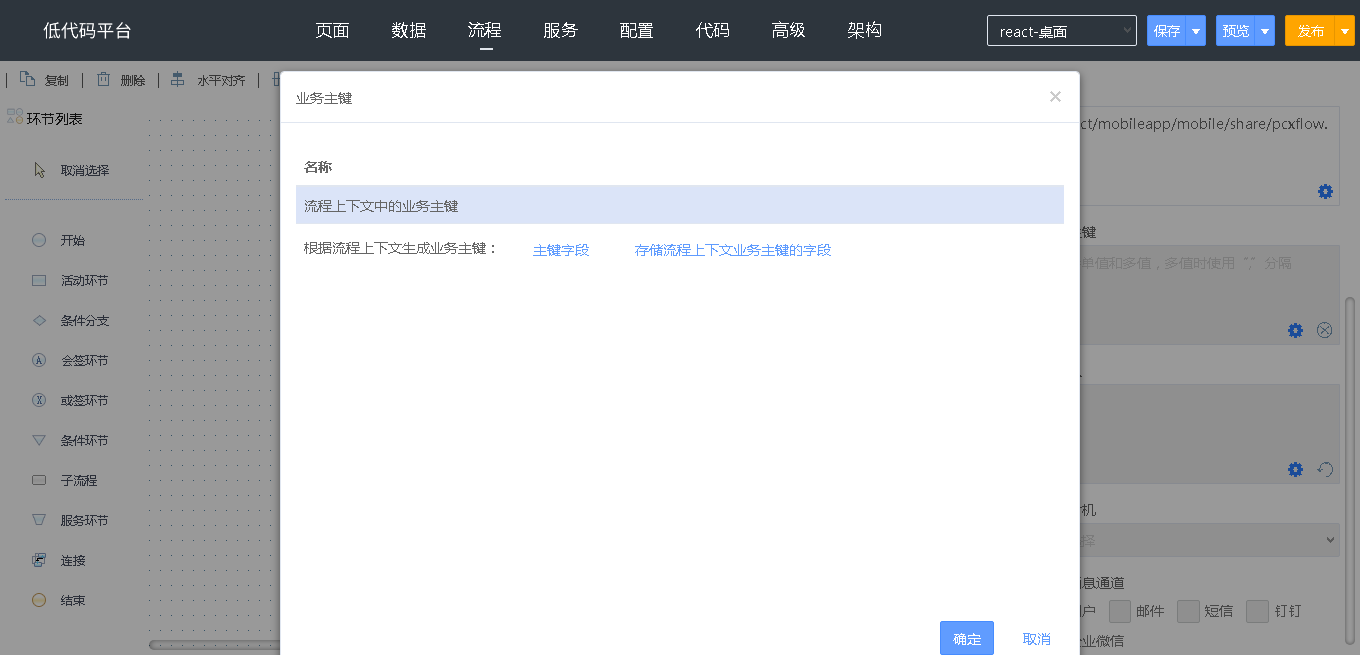The height and width of the screenshot is (655, 1360).
Task: Click gear icon under the pcxflow path field
Action: coord(1325,191)
